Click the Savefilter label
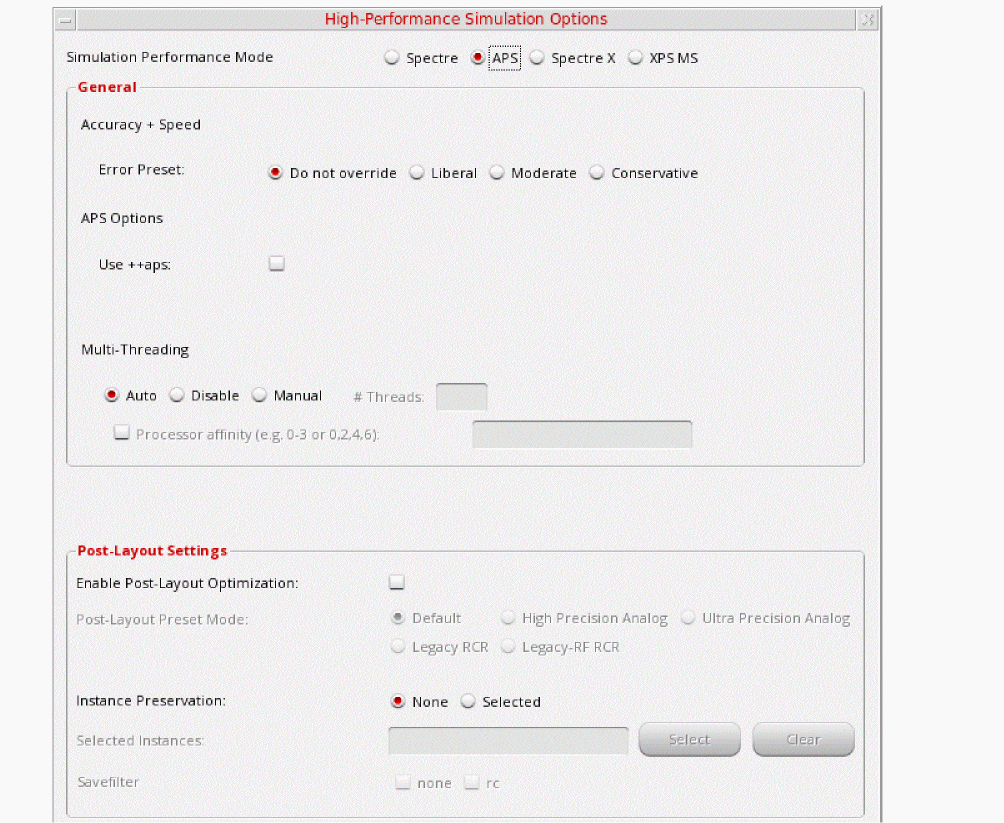Image resolution: width=1004 pixels, height=823 pixels. (x=108, y=782)
